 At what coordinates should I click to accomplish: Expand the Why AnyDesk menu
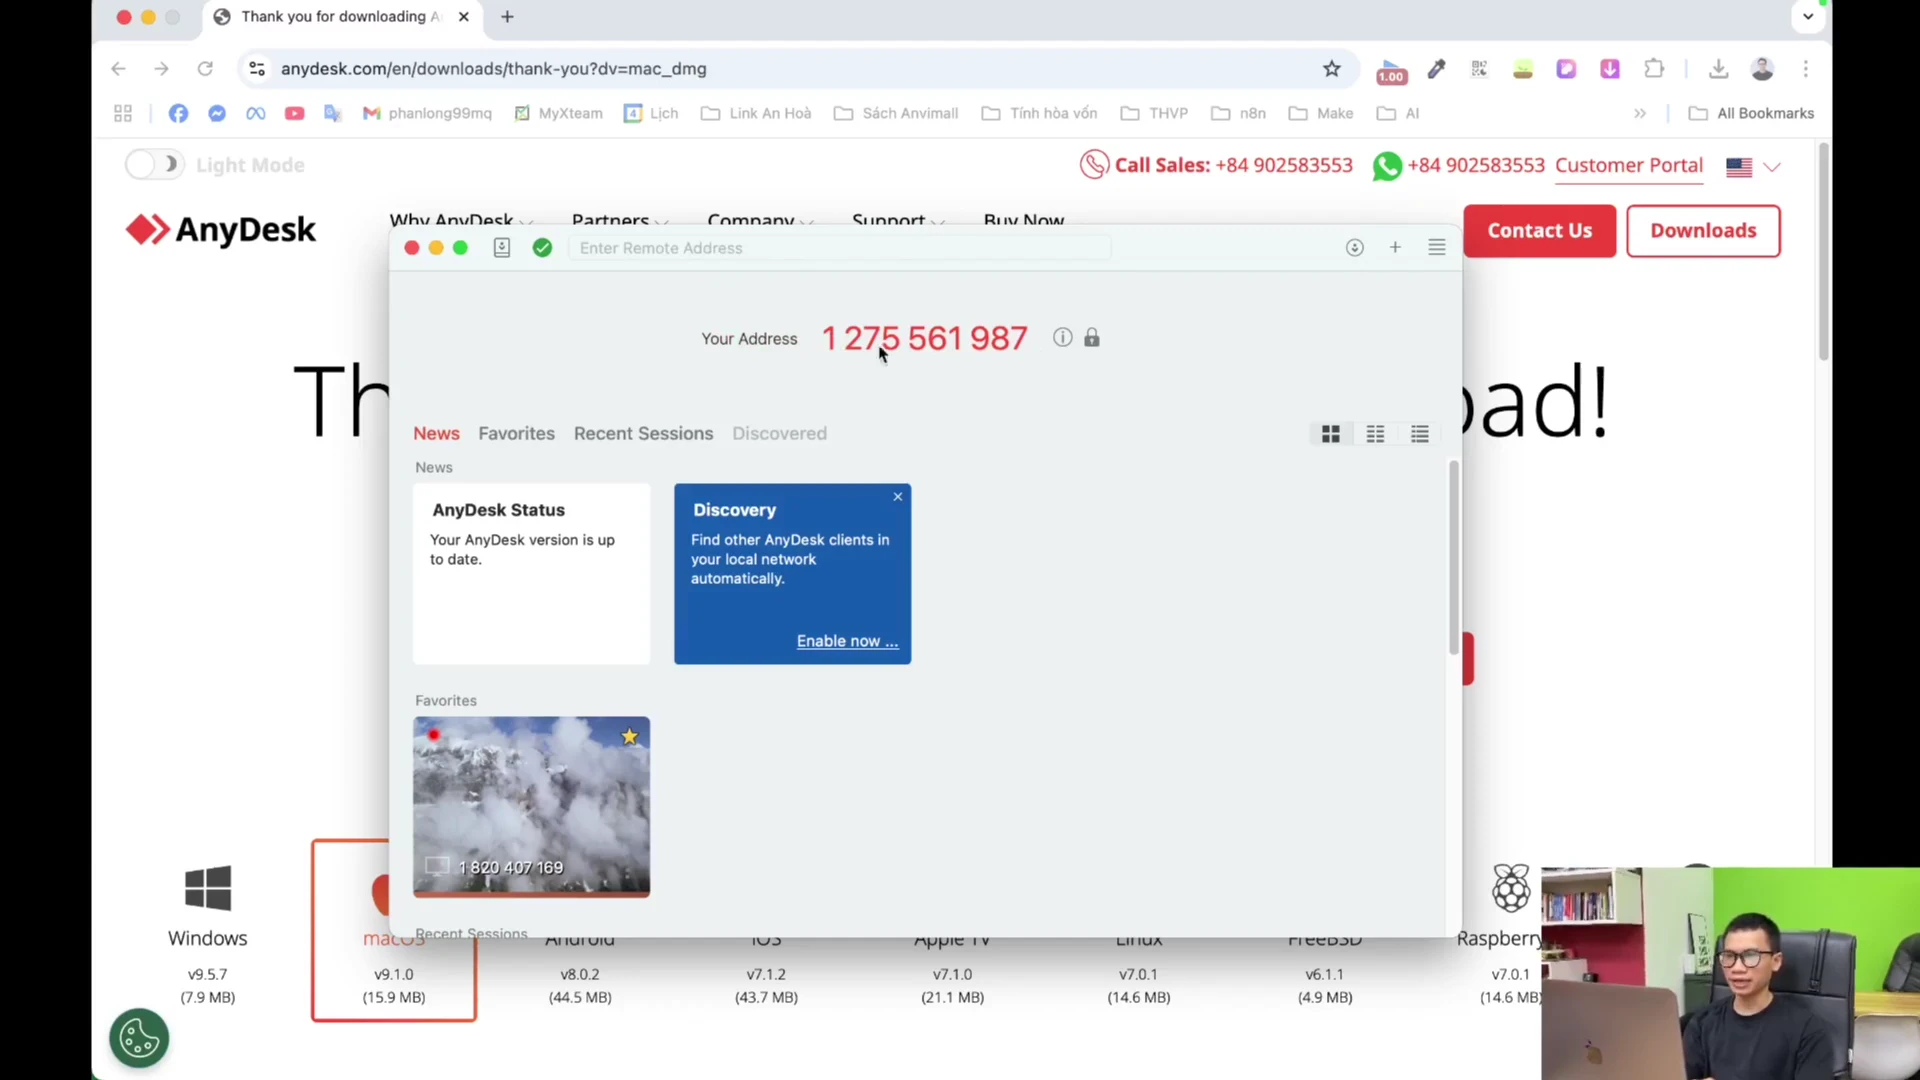click(460, 220)
